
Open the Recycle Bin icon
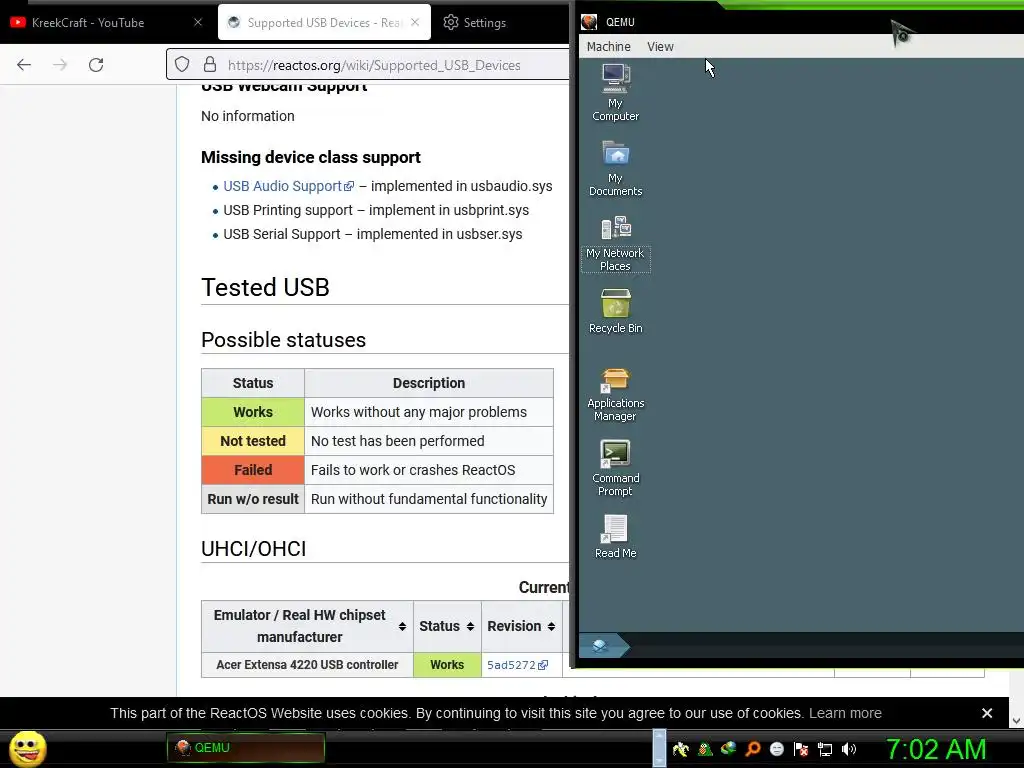coord(615,312)
